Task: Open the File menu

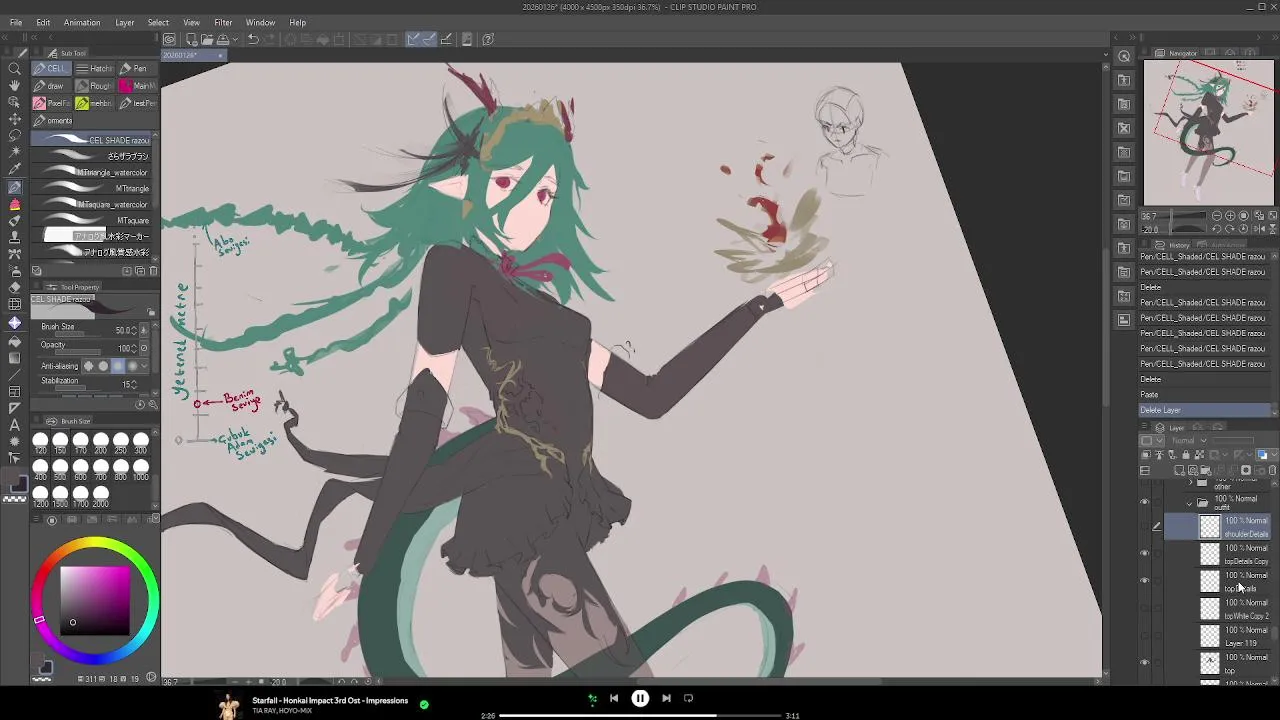Action: [x=16, y=22]
